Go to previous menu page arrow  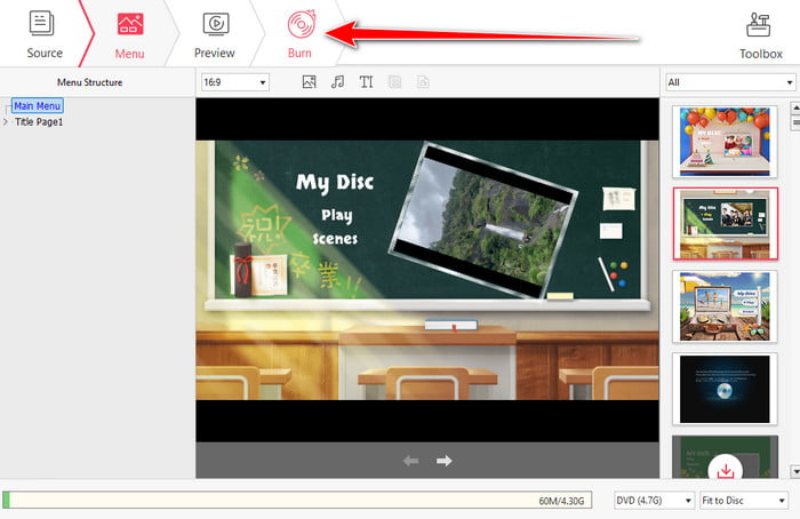click(410, 461)
